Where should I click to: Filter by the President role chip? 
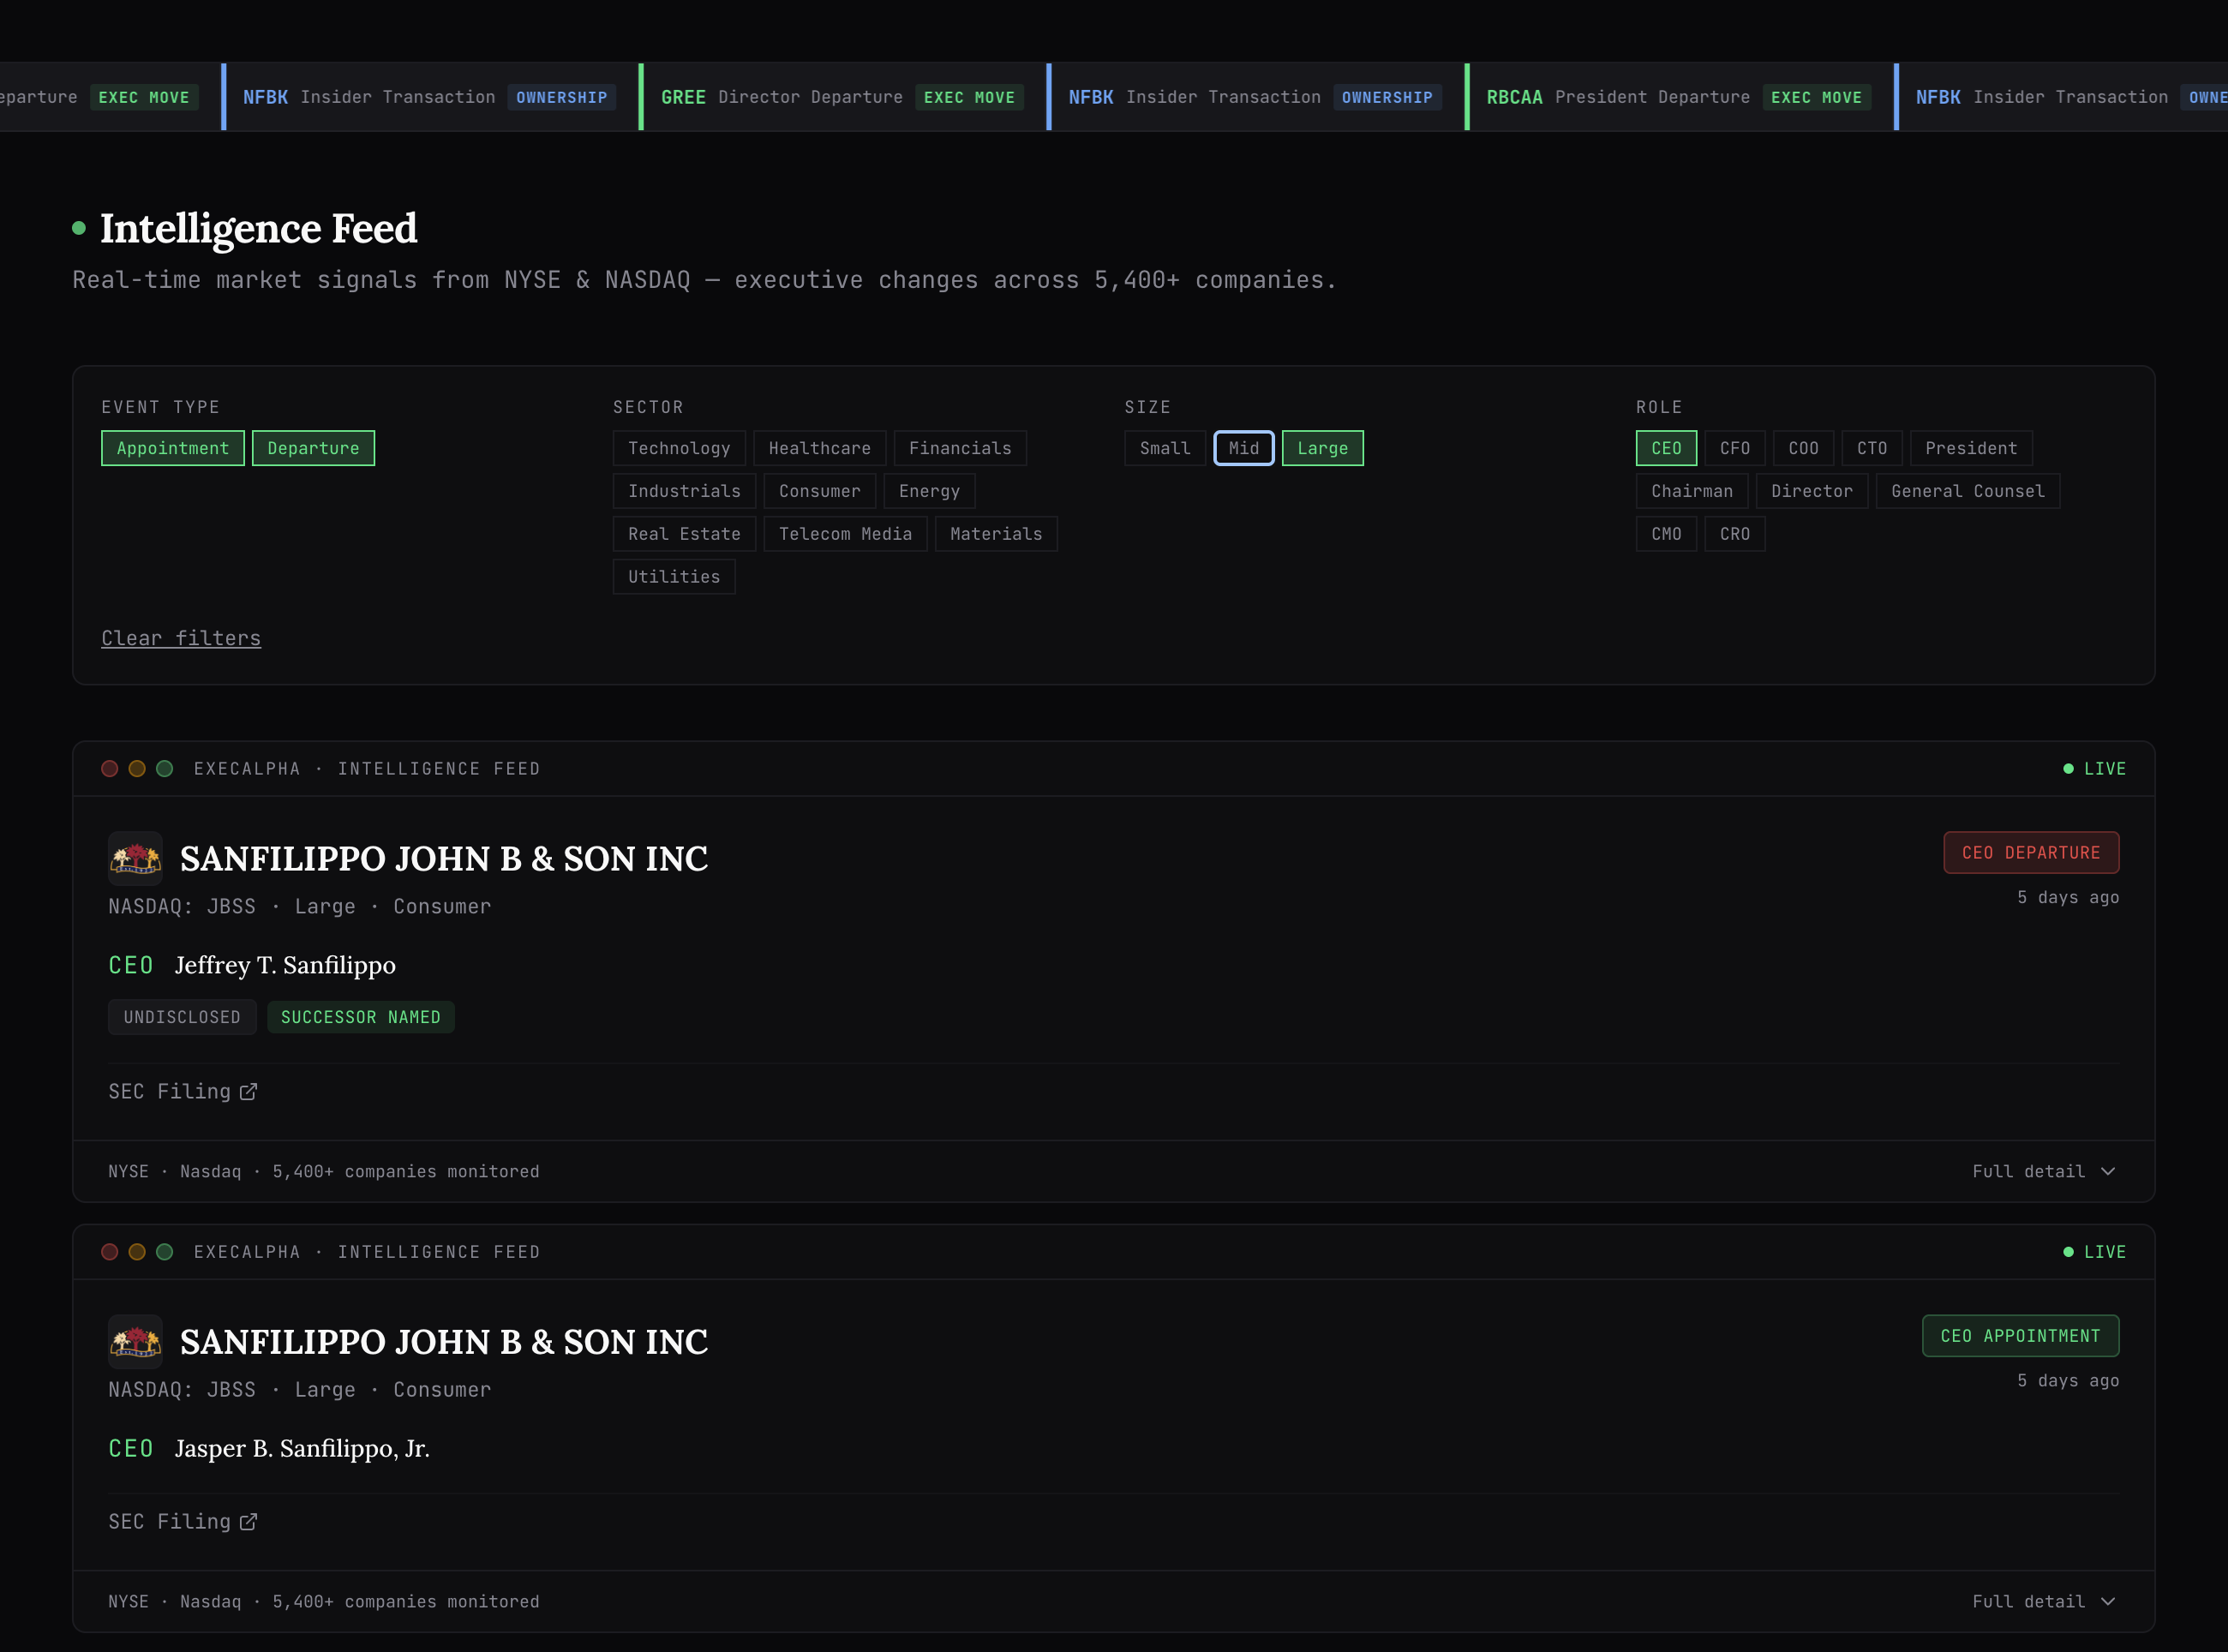click(x=1971, y=448)
